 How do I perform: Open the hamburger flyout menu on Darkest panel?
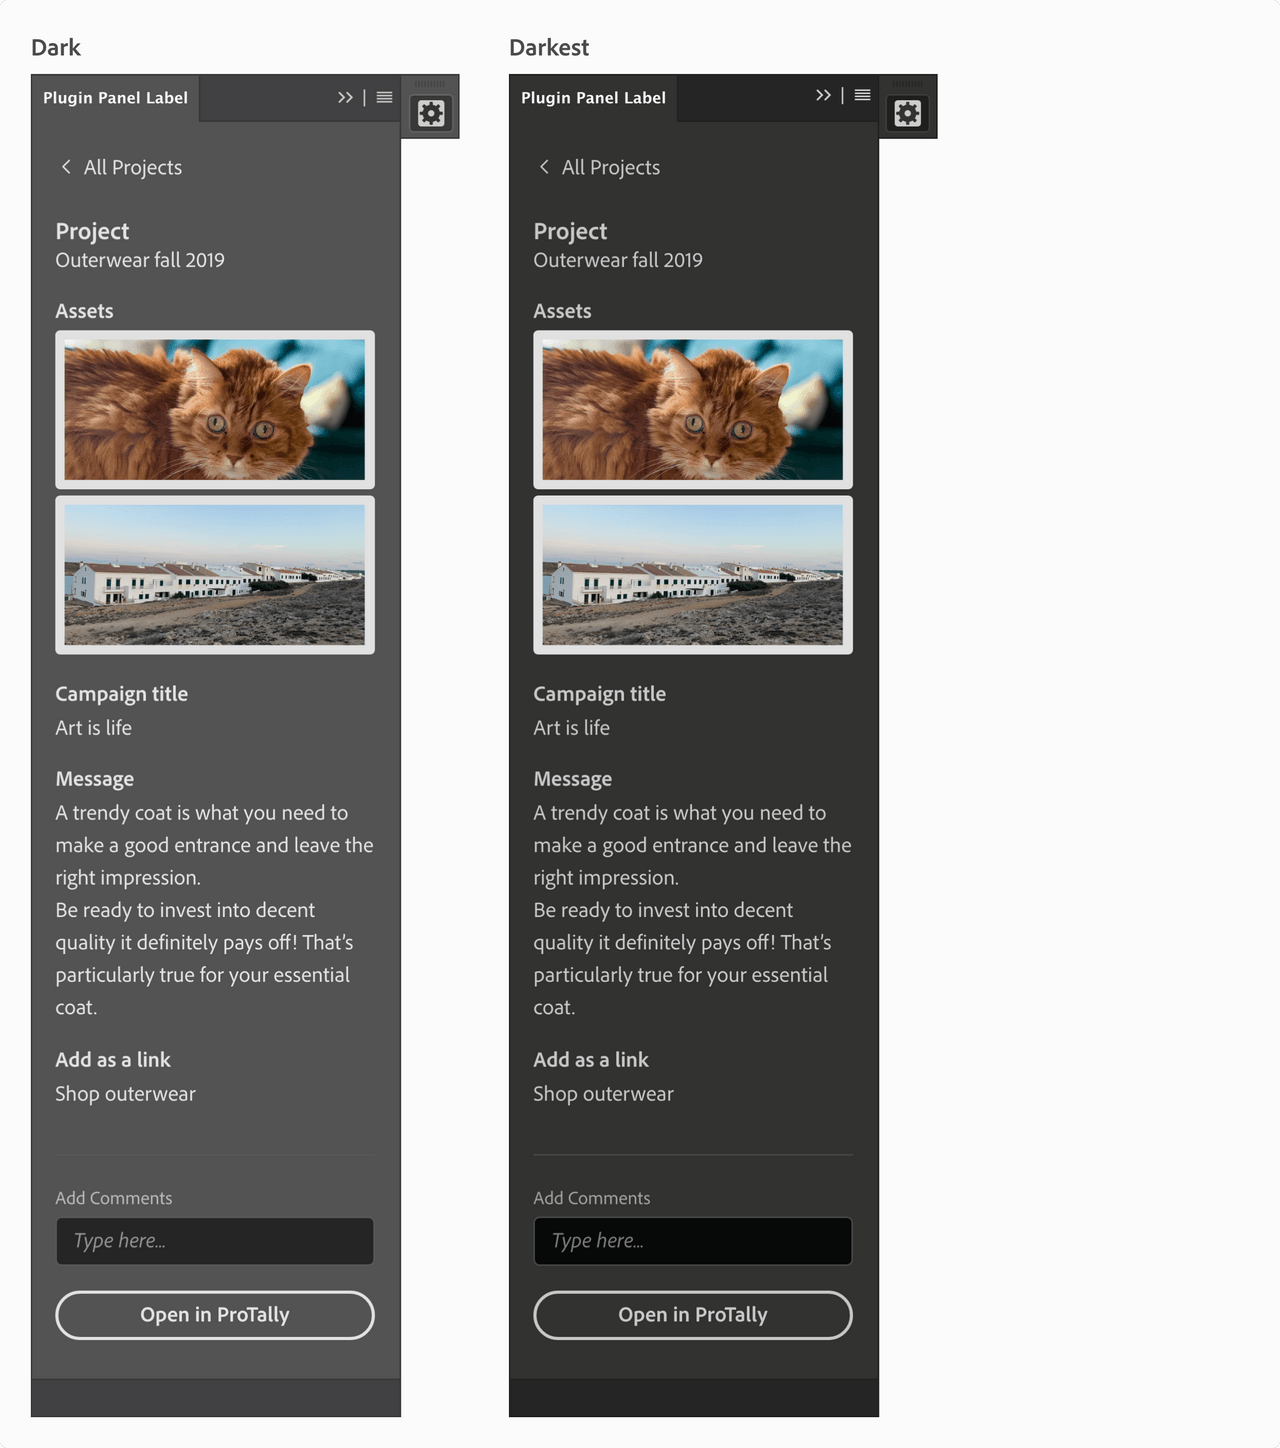click(862, 96)
